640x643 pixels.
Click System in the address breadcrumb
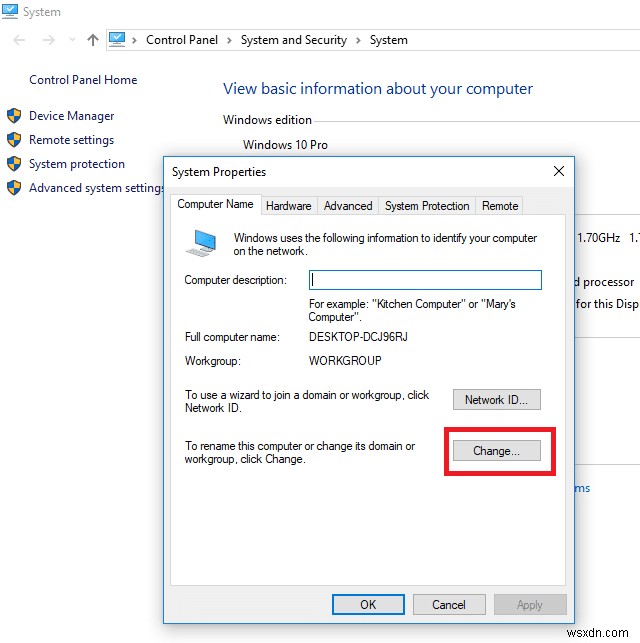click(x=389, y=40)
